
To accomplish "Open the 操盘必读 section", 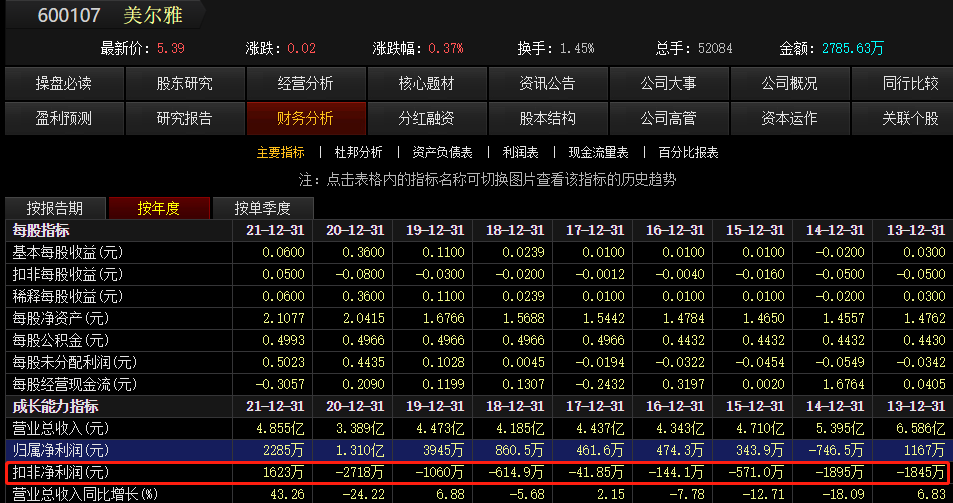I will [64, 83].
